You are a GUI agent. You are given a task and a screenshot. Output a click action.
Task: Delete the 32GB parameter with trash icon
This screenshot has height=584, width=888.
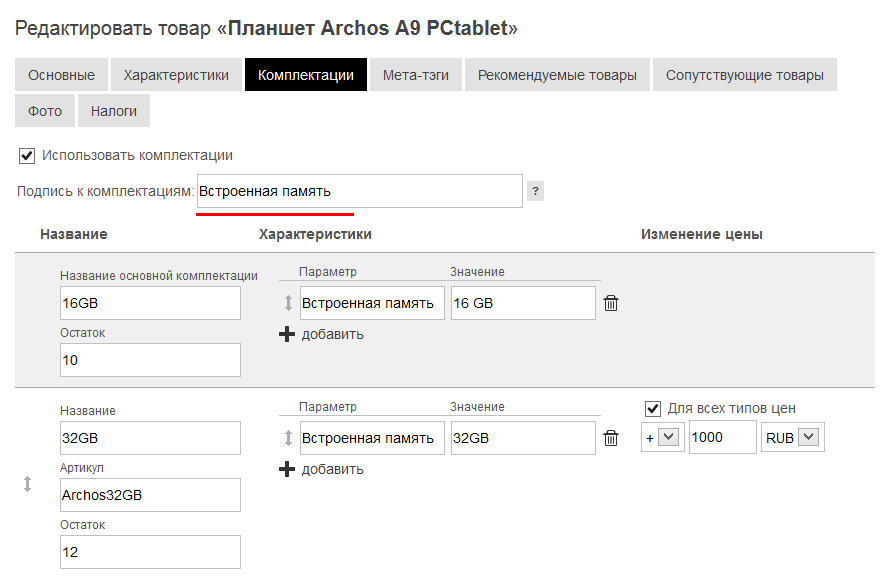pyautogui.click(x=611, y=438)
